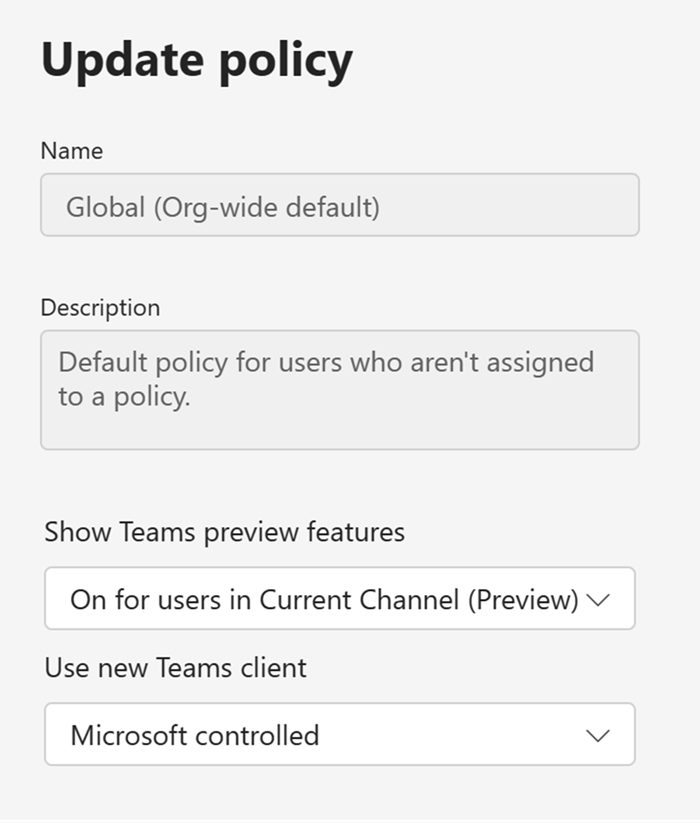The image size is (700, 823).
Task: Expand the preview features options list arrow
Action: tap(598, 600)
